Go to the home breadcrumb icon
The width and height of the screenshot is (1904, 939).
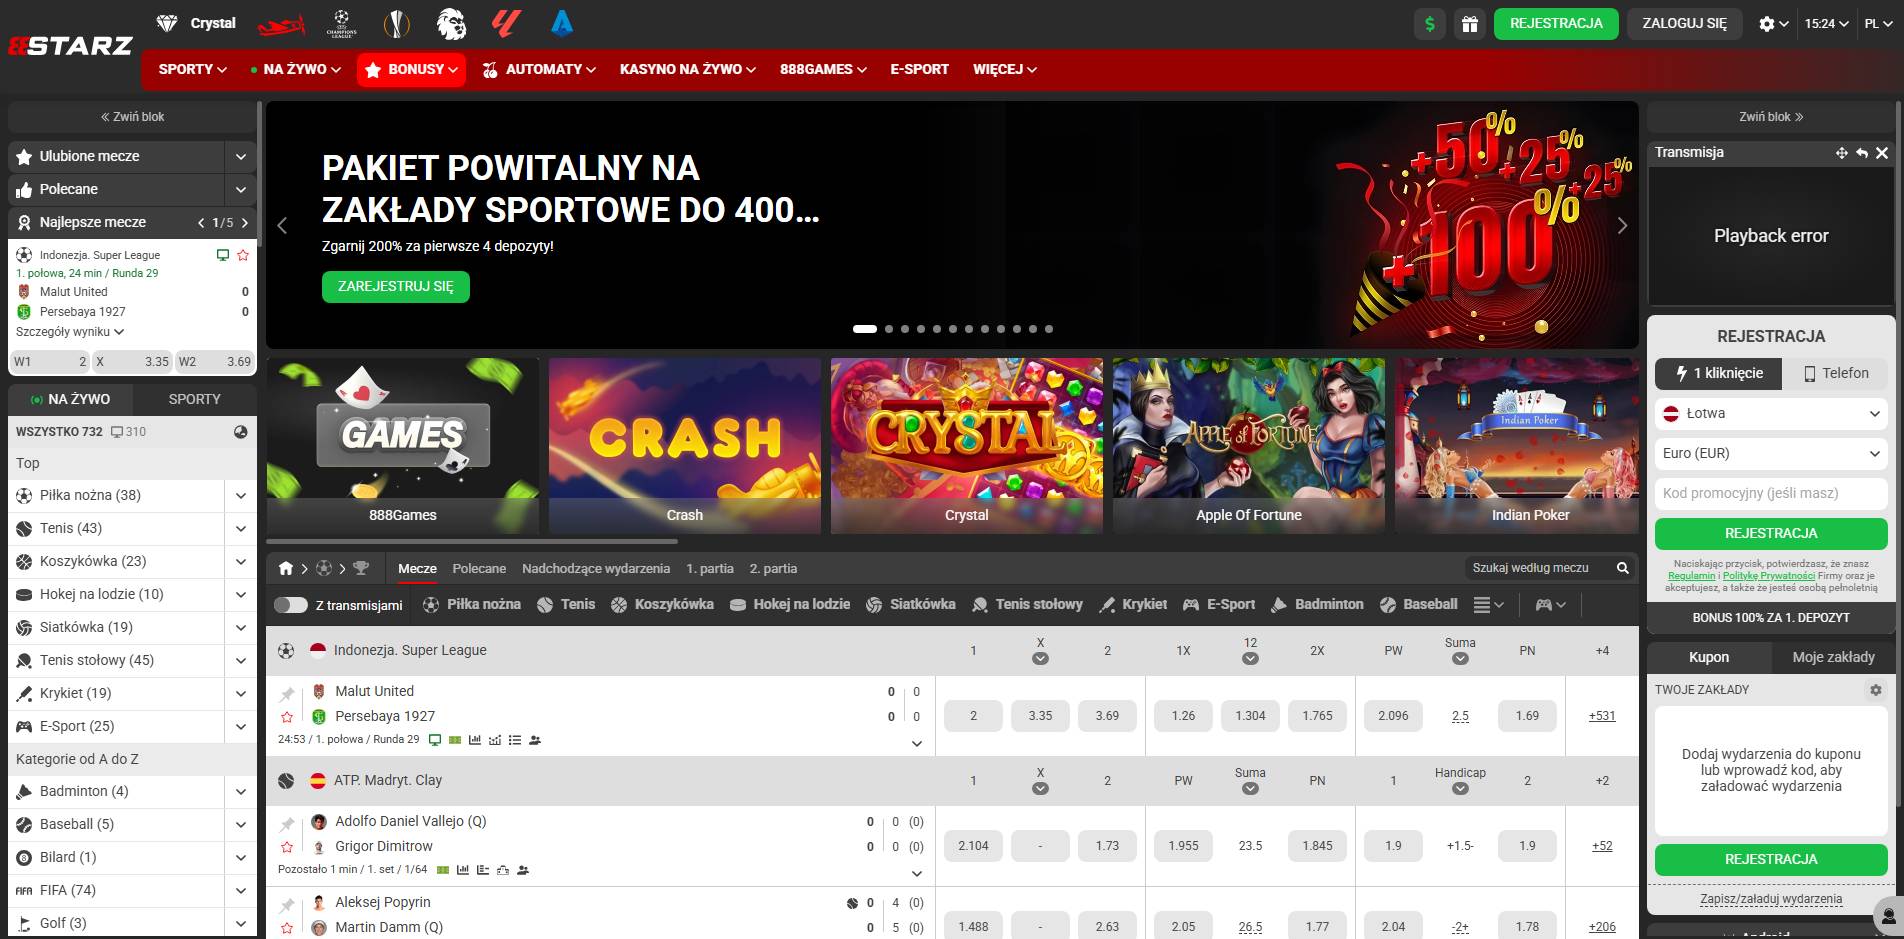pos(286,568)
